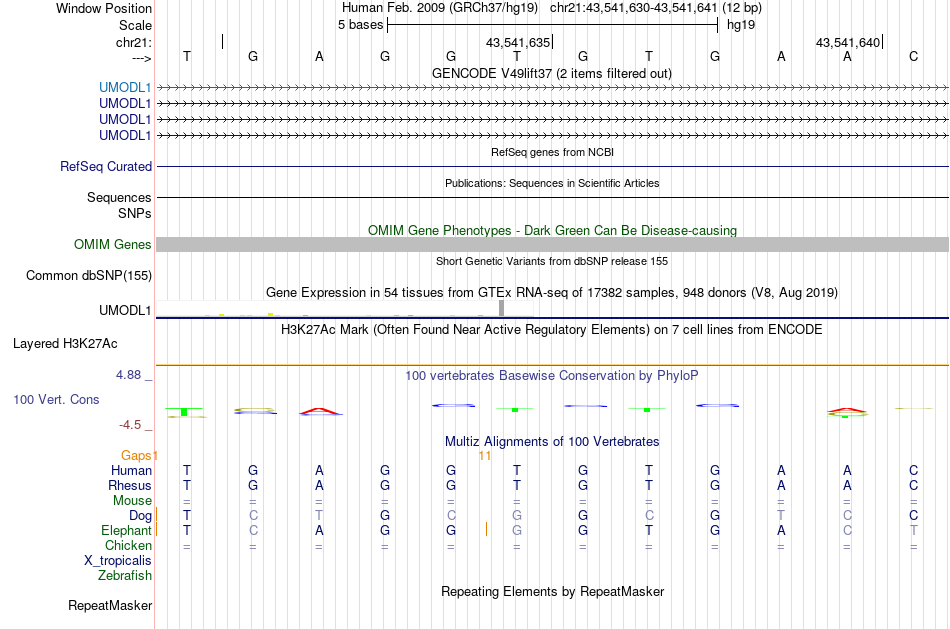Click the -4.5 PhyloP lower scale value
Image resolution: width=950 pixels, height=629 pixels.
pos(130,425)
